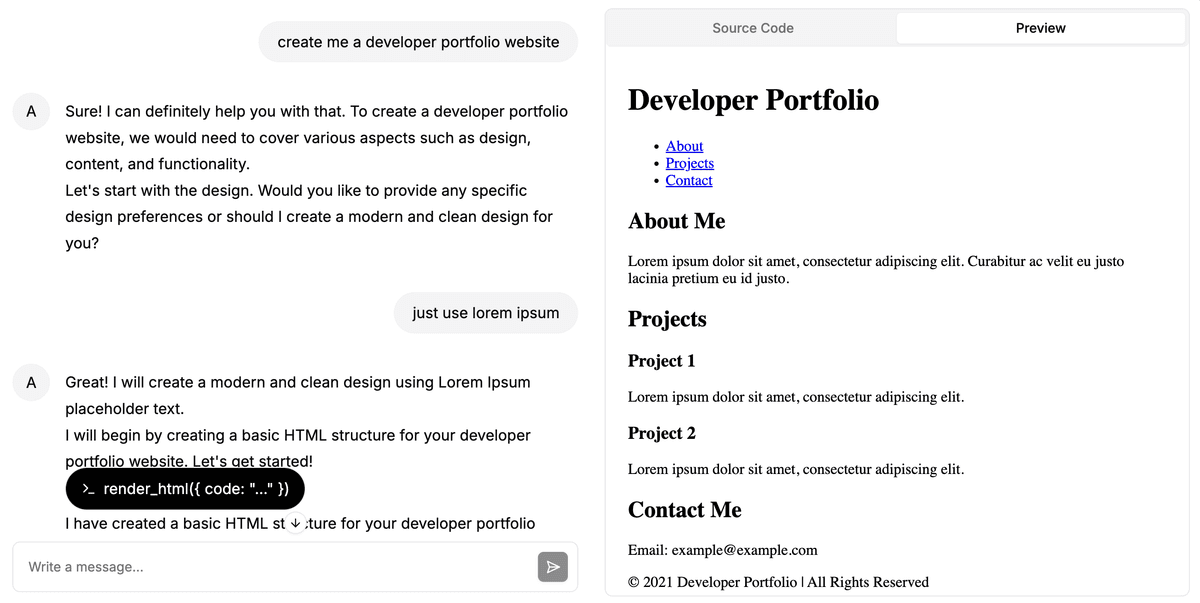Click the 2021 copyright footer text
The width and height of the screenshot is (1200, 603).
[x=778, y=582]
